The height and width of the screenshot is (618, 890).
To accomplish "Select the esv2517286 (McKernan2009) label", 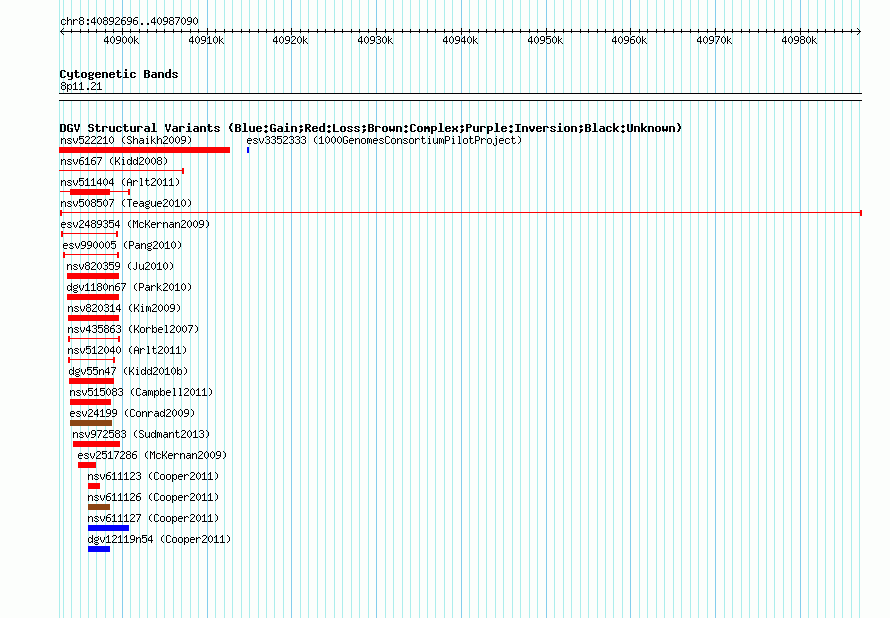I will [152, 455].
